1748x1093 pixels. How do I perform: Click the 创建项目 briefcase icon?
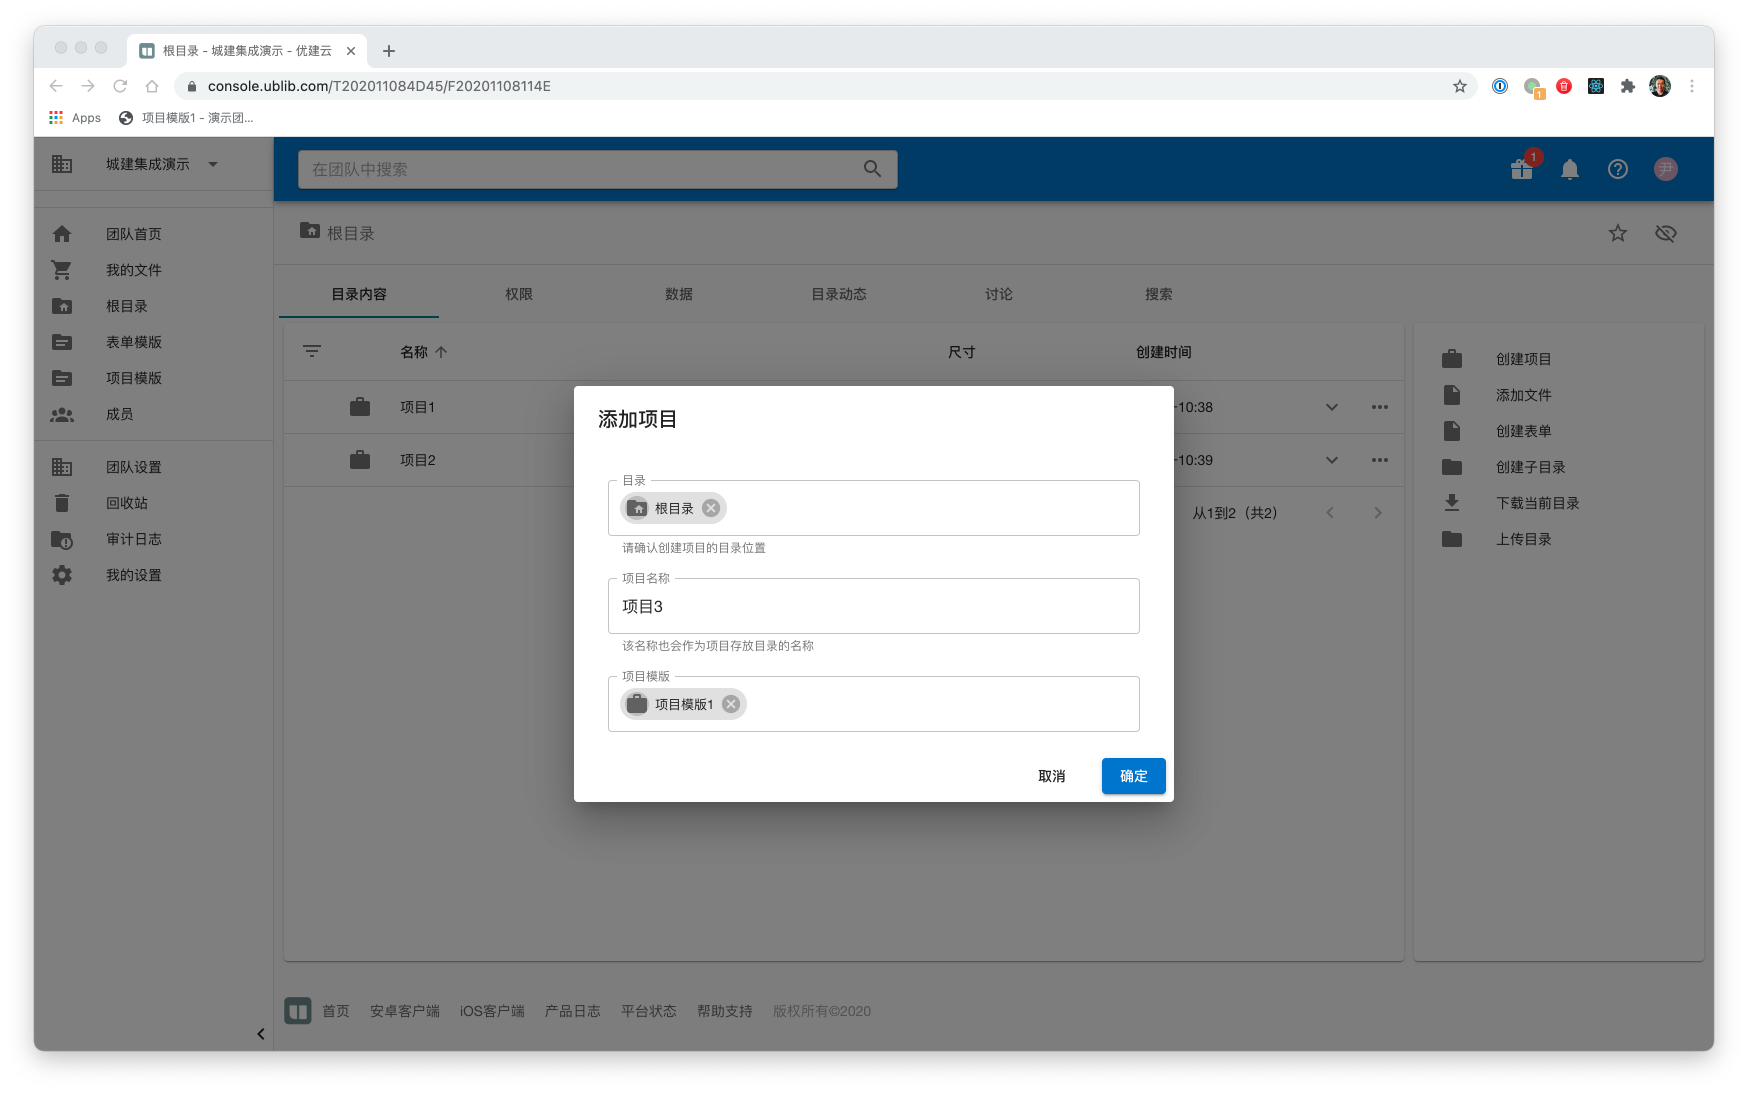point(1452,359)
